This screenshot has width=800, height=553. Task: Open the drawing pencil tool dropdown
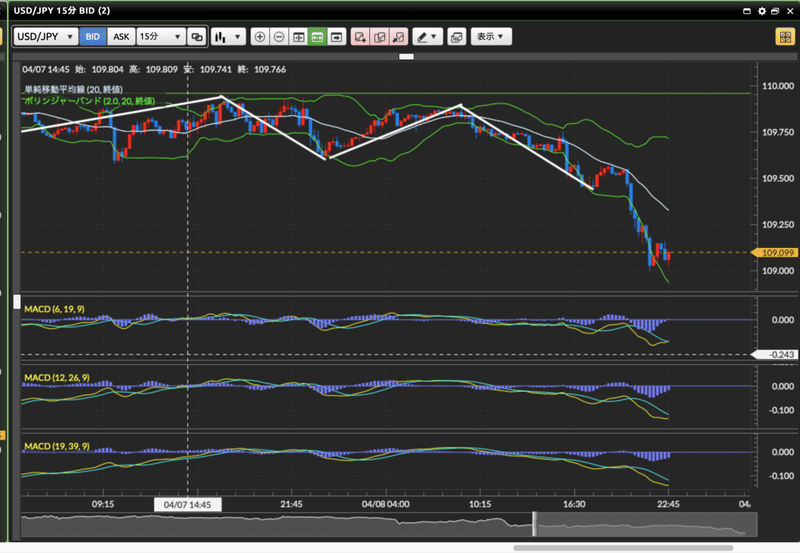click(x=428, y=37)
